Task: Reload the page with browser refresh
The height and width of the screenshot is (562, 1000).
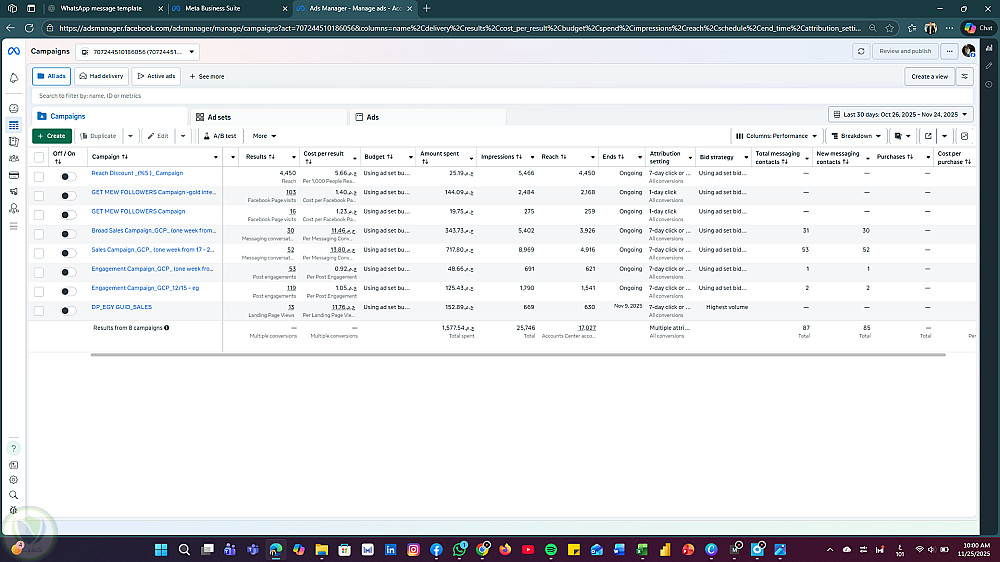Action: coord(29,28)
